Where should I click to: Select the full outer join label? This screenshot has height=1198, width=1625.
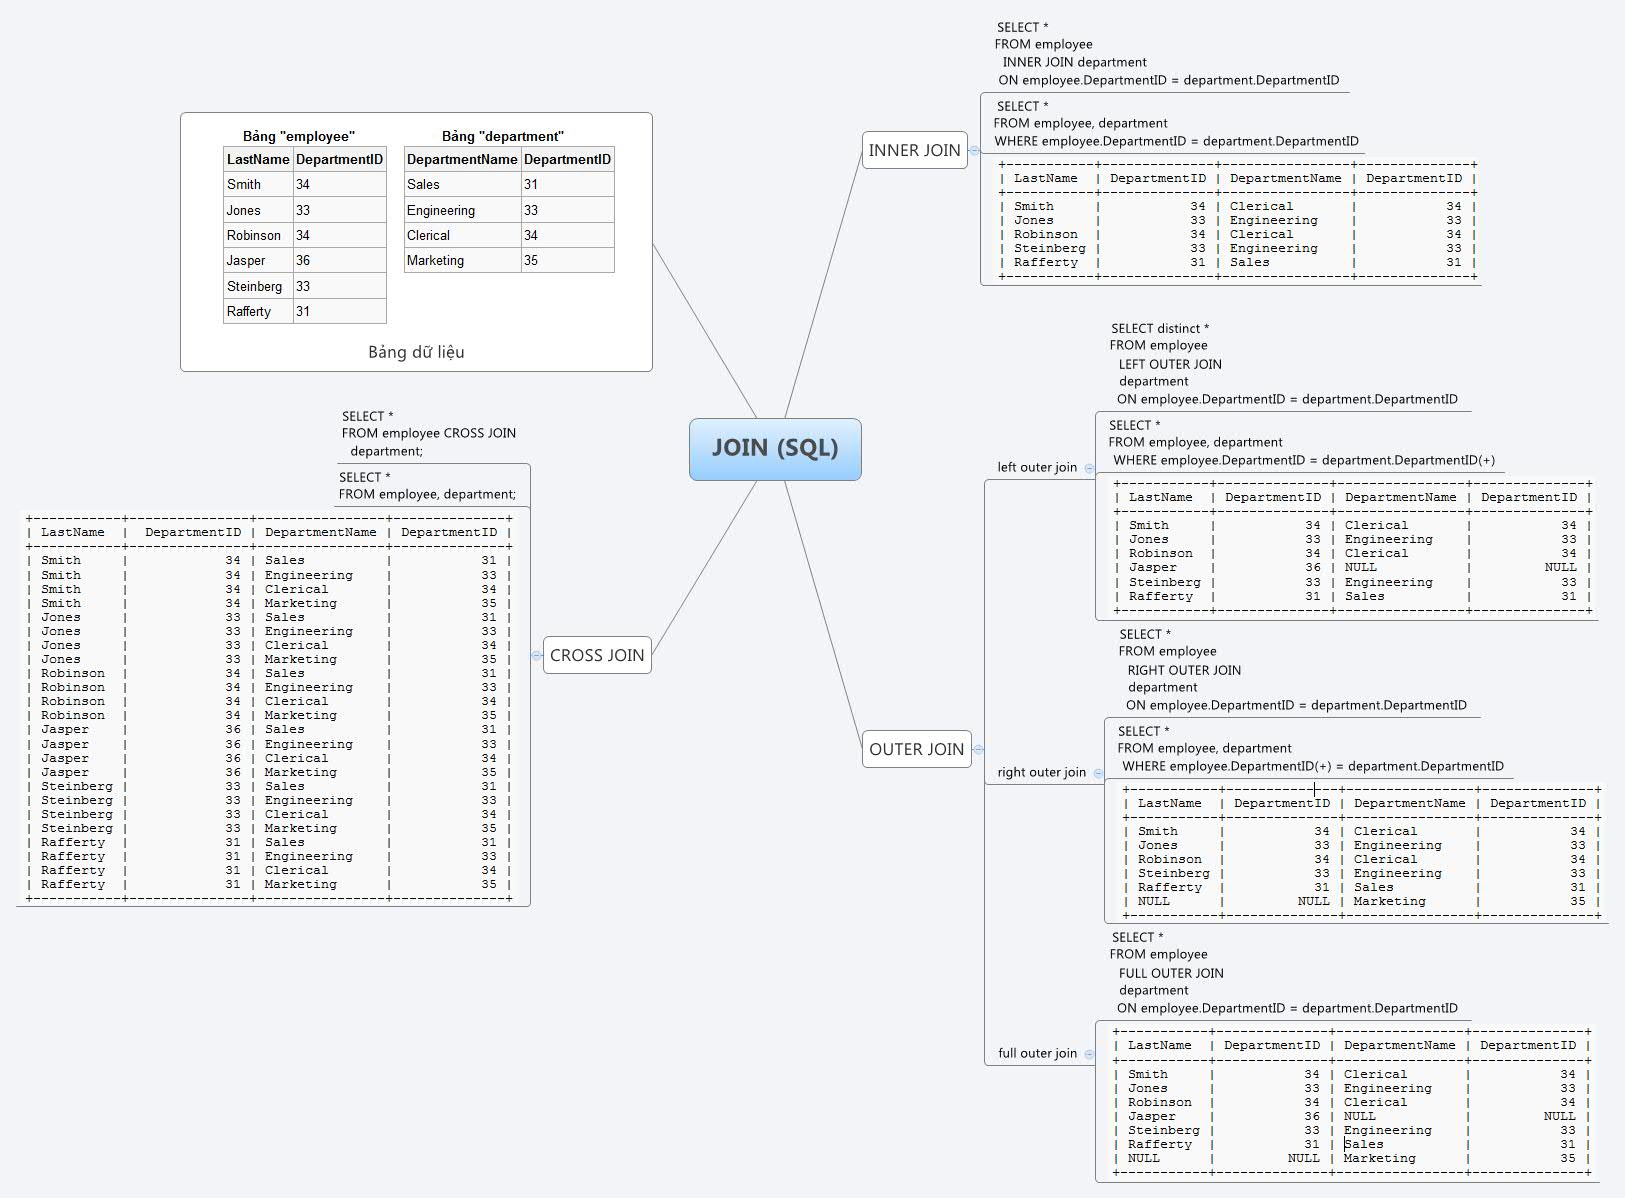coord(1040,1053)
